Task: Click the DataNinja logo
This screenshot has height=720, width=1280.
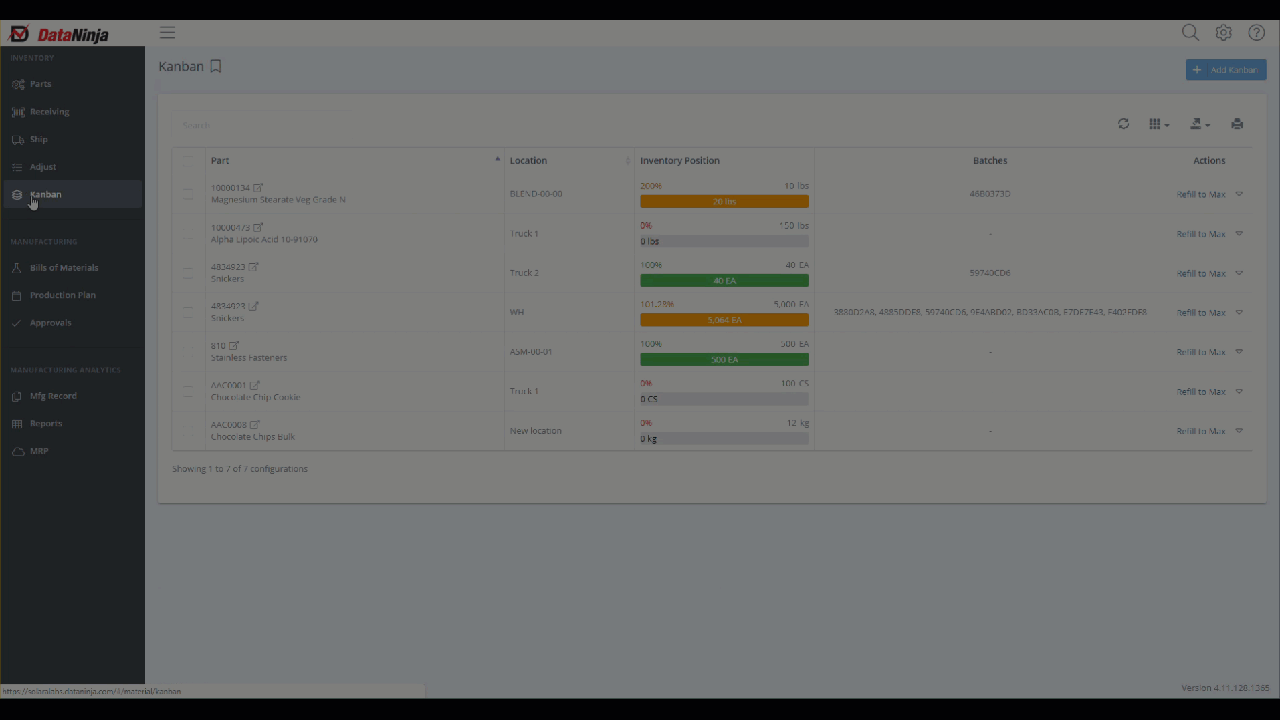Action: click(x=59, y=34)
